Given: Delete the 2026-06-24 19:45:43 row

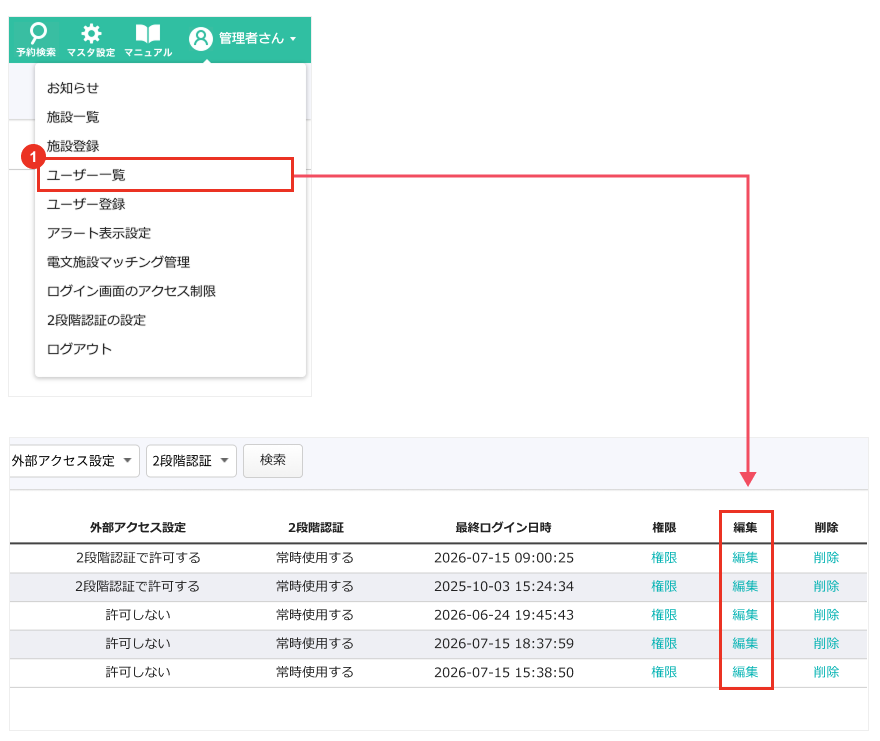Looking at the screenshot, I should click(826, 615).
